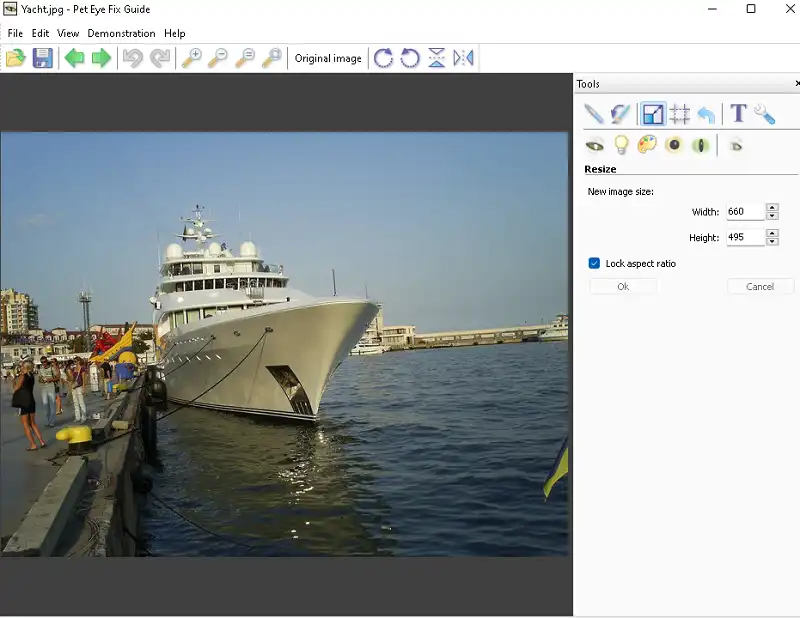The height and width of the screenshot is (618, 800).
Task: Uncheck Lock aspect ratio
Action: point(594,263)
